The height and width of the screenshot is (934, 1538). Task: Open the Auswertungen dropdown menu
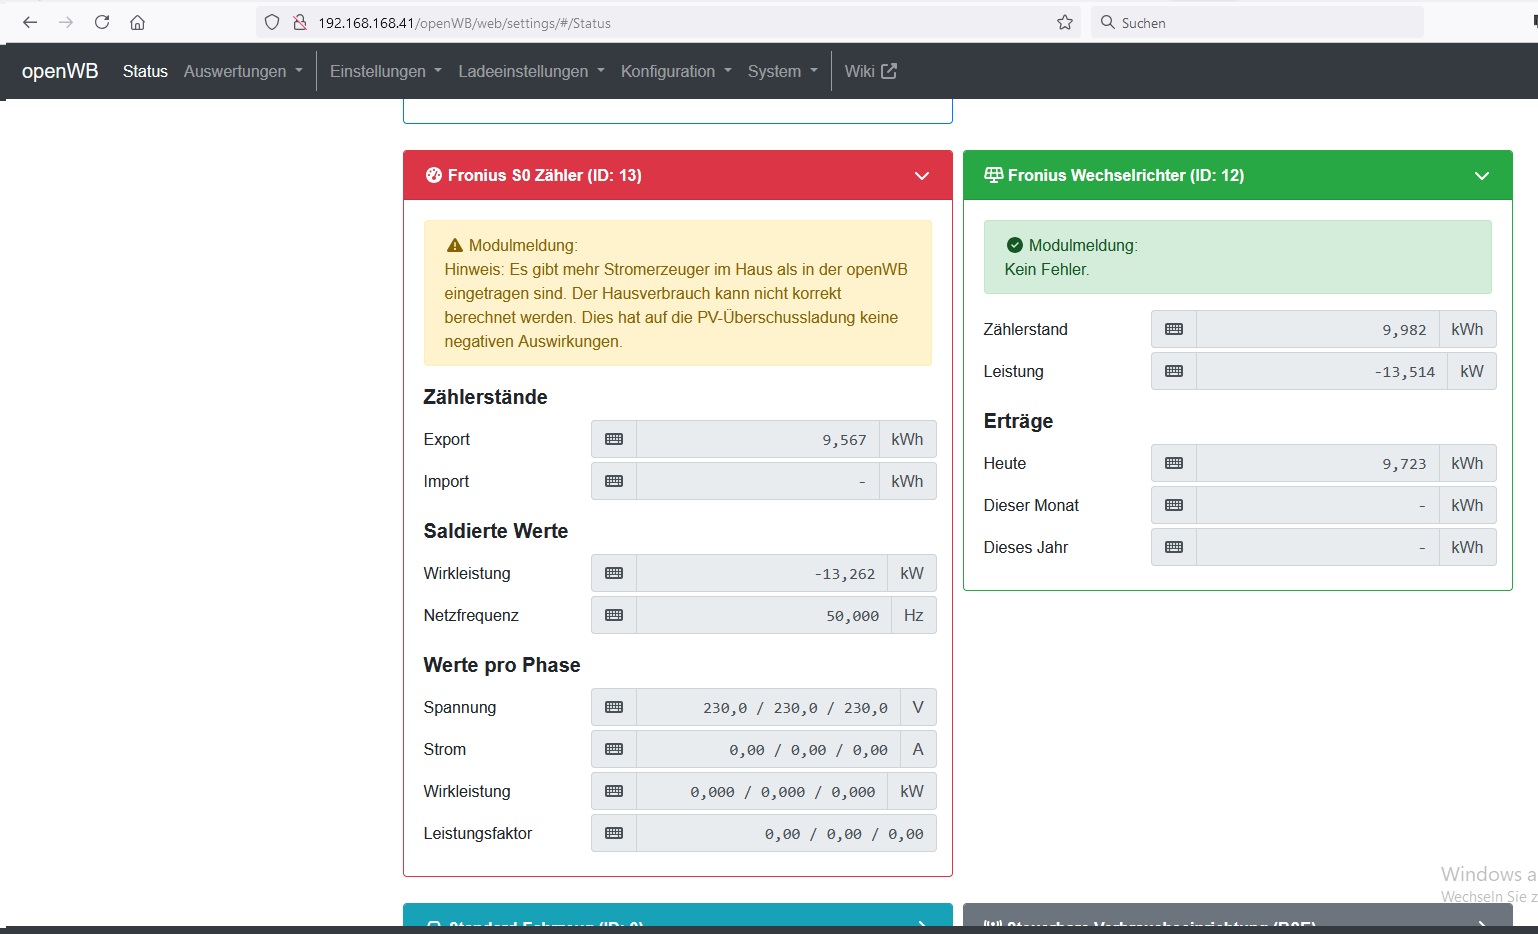(243, 71)
